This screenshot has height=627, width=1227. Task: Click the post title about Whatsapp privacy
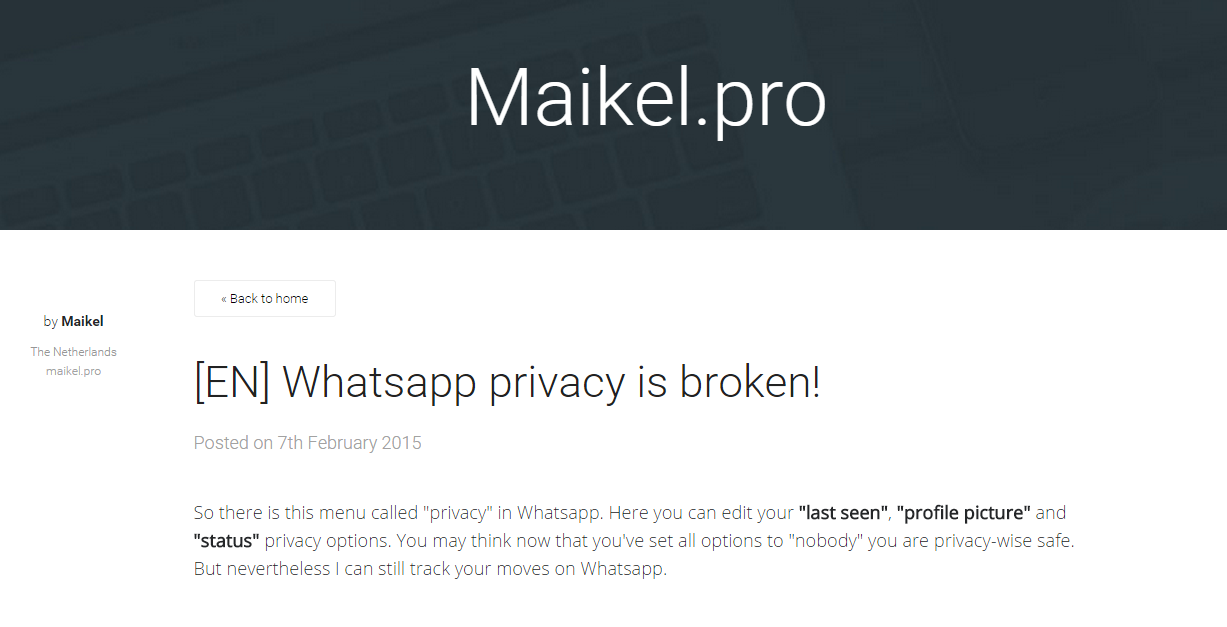(506, 382)
